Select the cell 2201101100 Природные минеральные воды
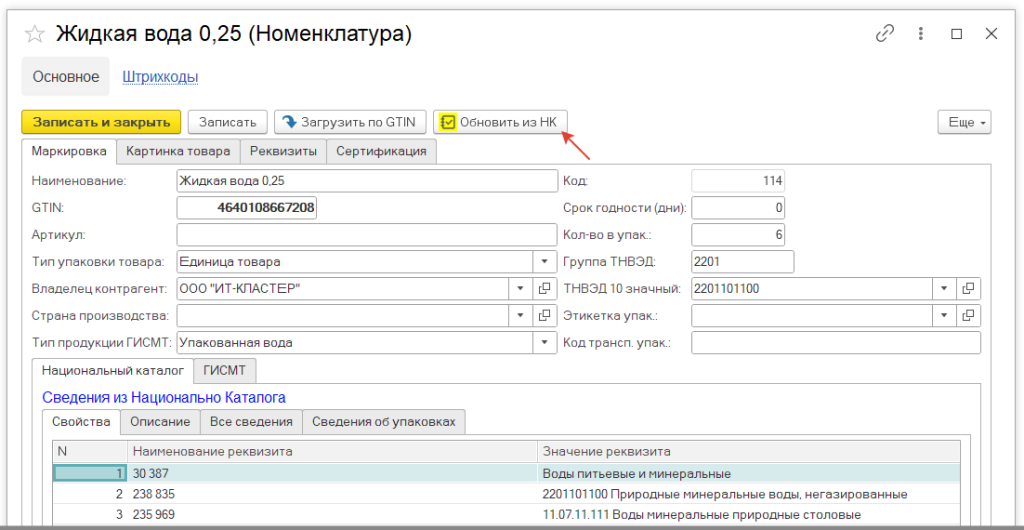 (x=749, y=494)
